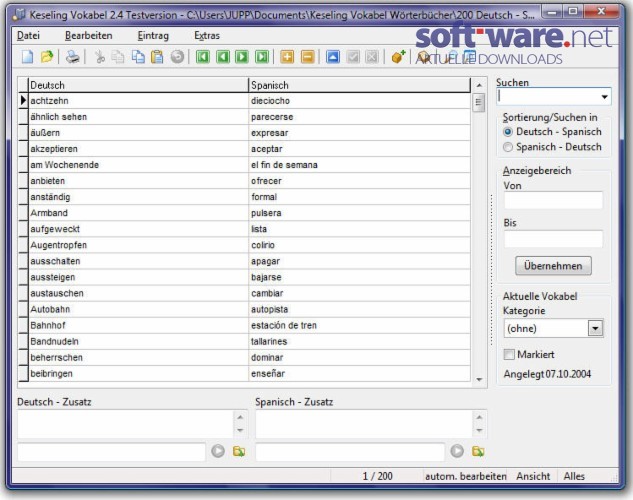Viewport: 633px width, 500px height.
Task: Delete entry with the orange minus icon
Action: pyautogui.click(x=307, y=56)
